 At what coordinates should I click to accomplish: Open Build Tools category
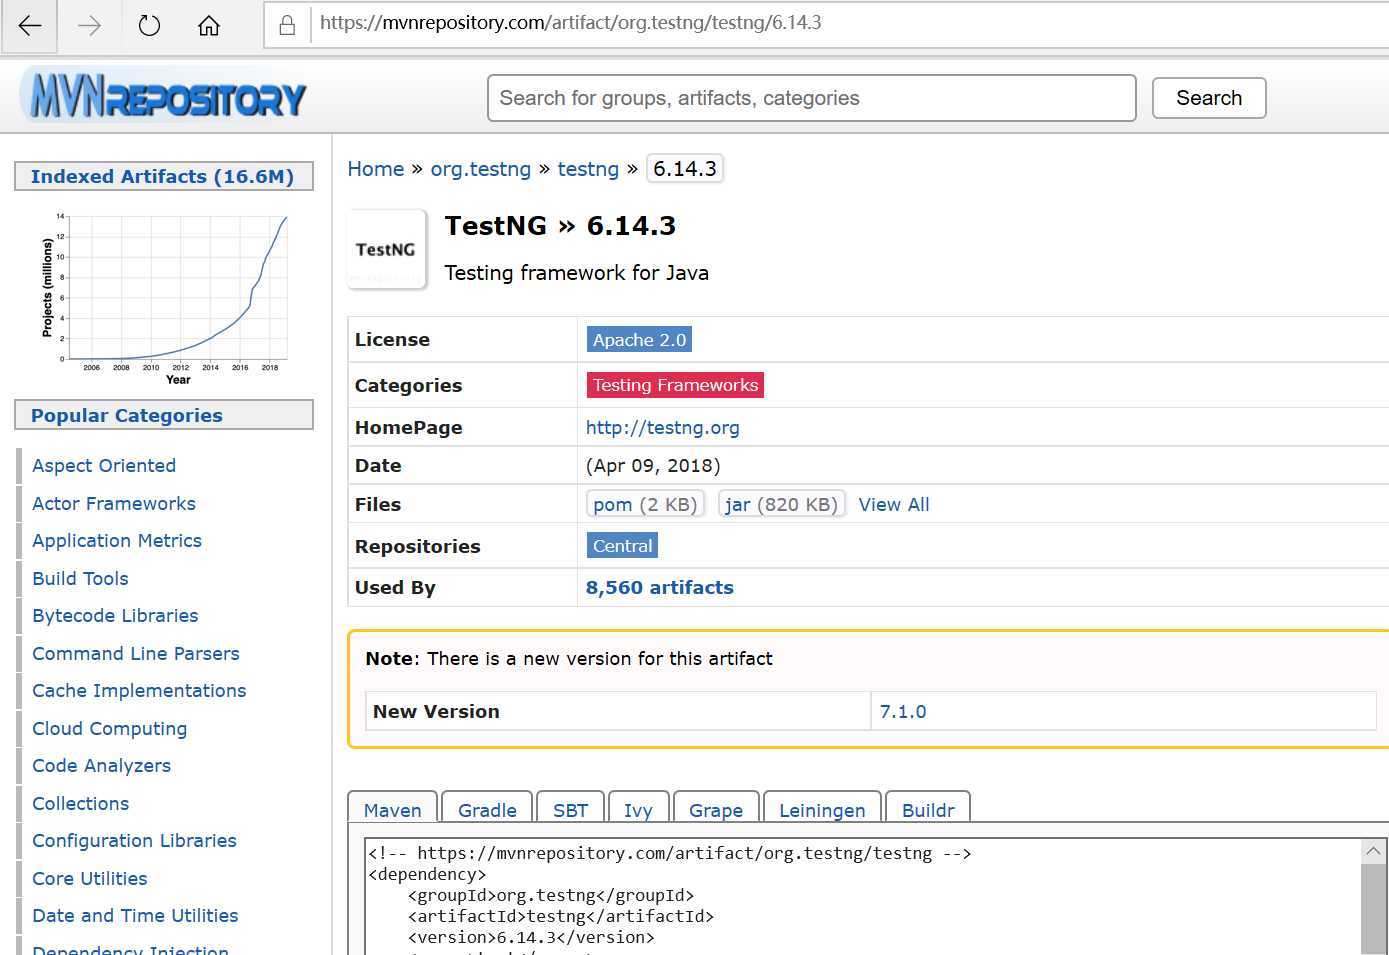coord(80,579)
